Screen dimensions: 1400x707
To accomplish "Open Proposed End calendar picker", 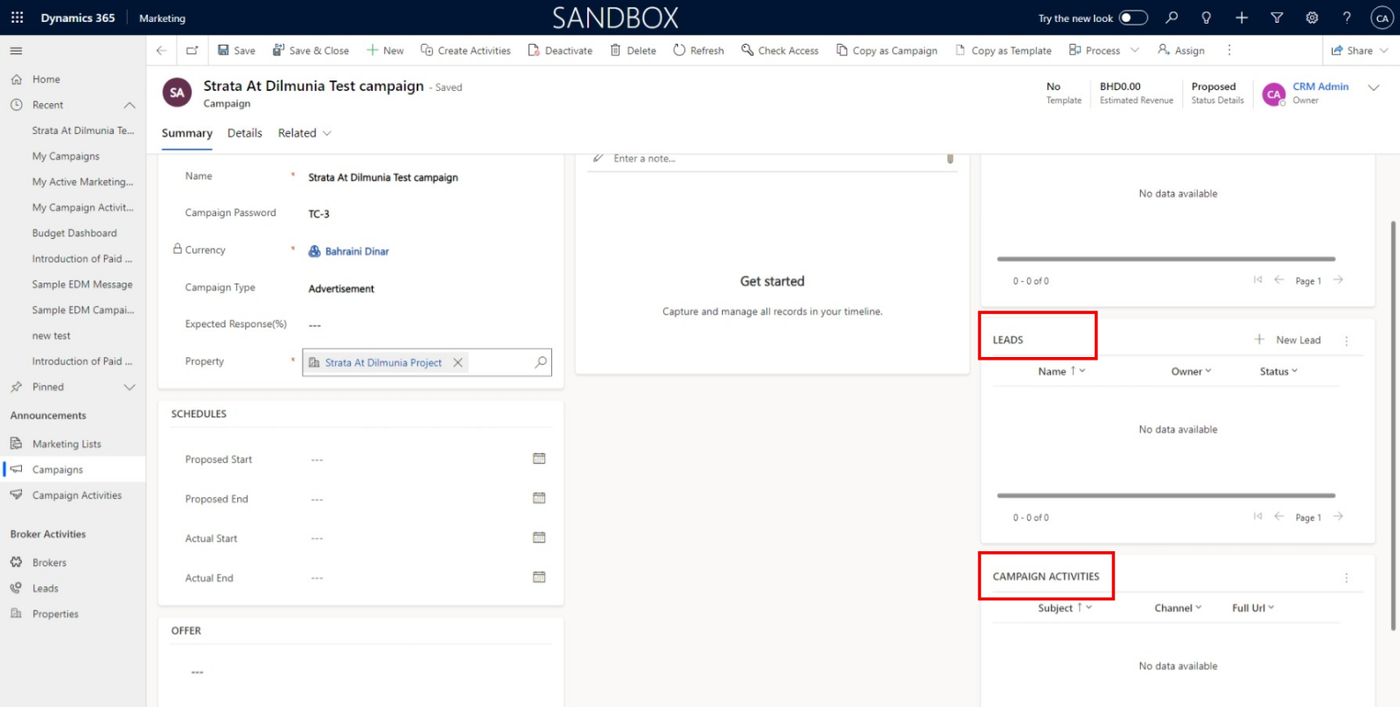I will click(x=539, y=498).
